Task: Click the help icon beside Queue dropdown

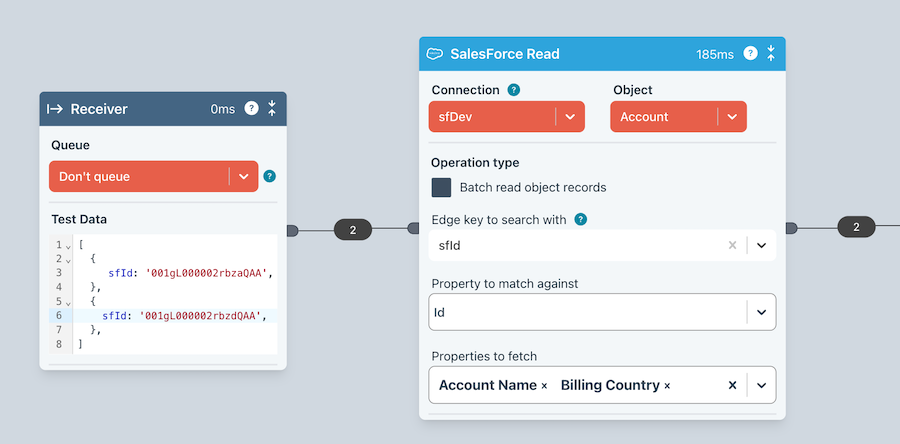Action: (x=270, y=177)
